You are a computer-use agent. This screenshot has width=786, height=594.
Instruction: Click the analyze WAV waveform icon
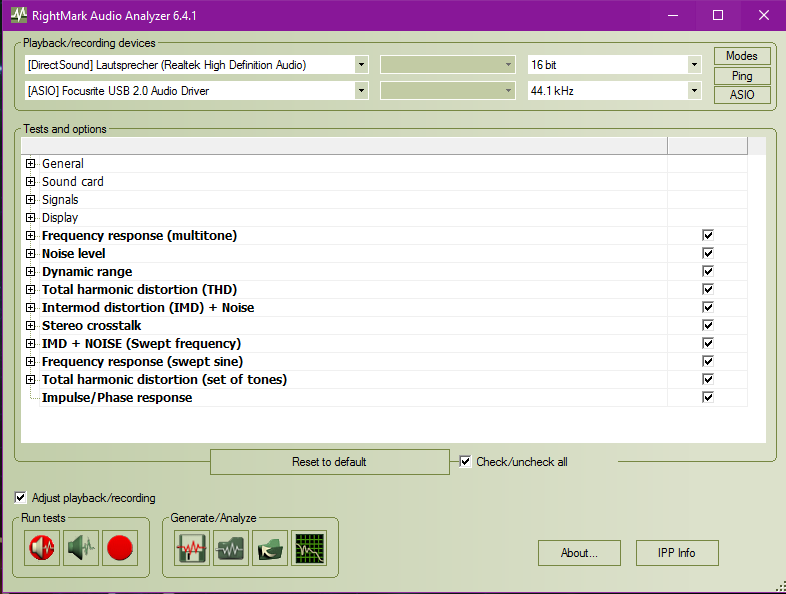point(231,548)
